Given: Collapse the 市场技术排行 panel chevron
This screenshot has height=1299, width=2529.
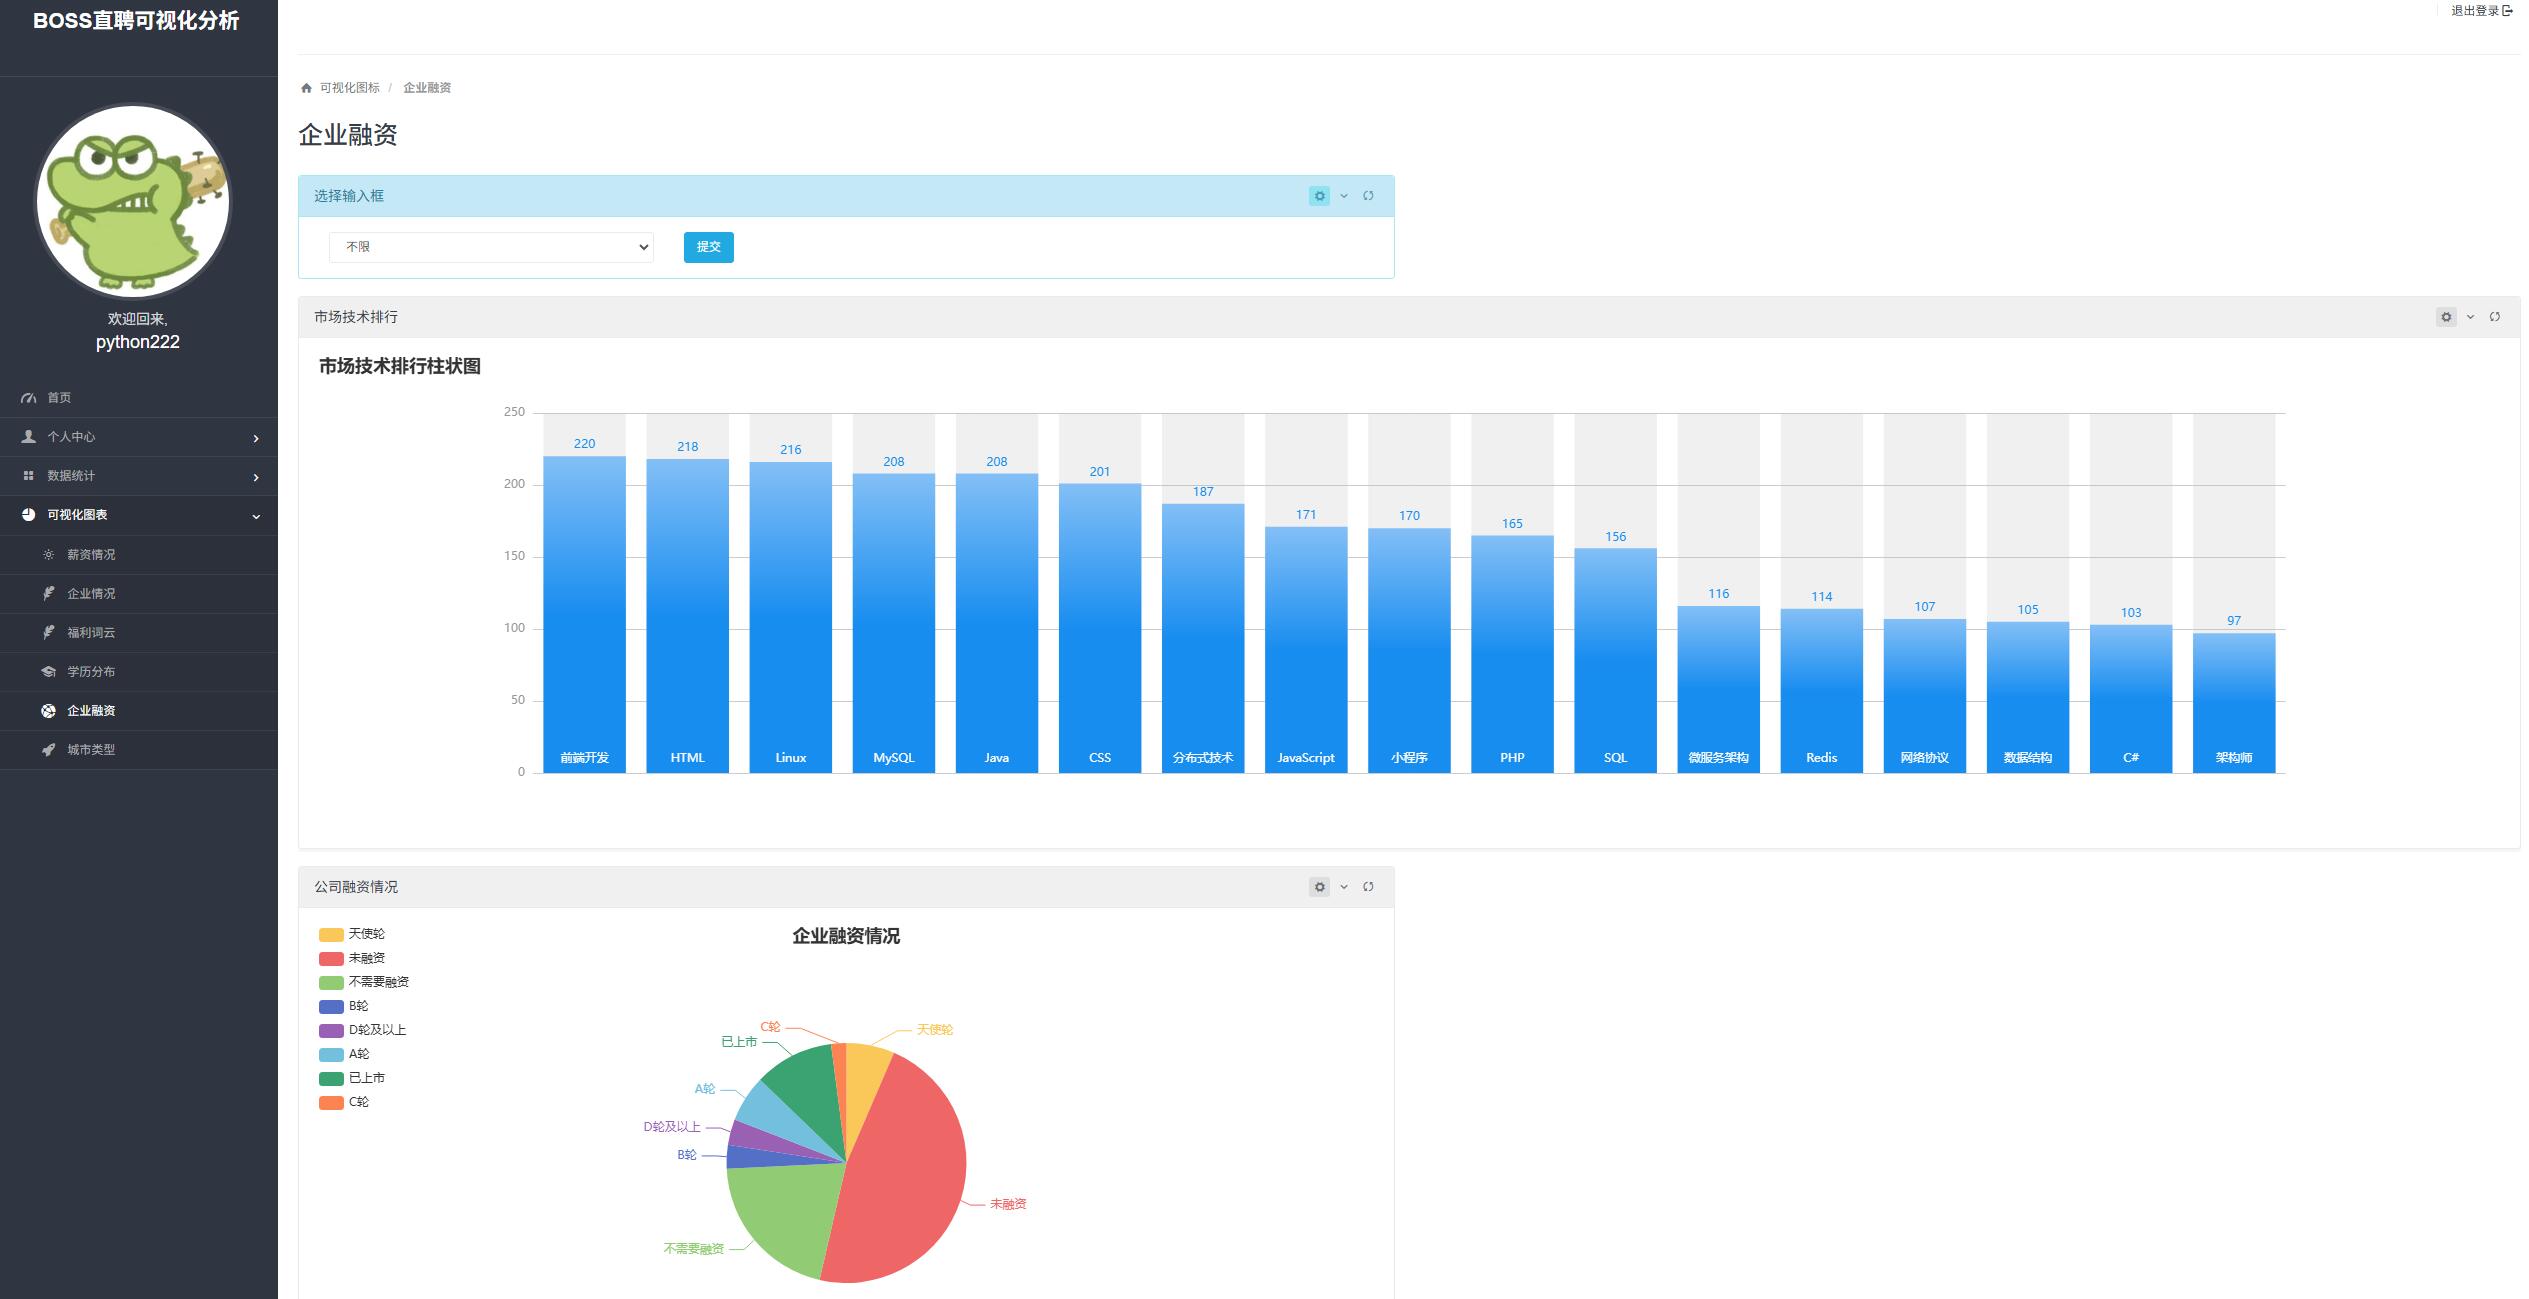Looking at the screenshot, I should pos(2470,317).
